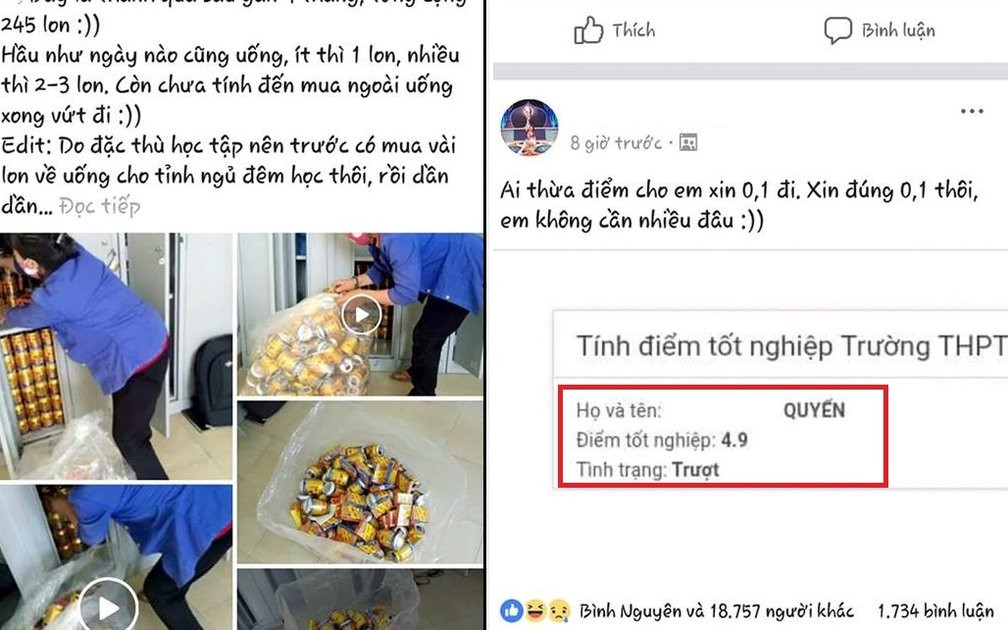The image size is (1008, 630).
Task: Open the poster's profile avatar
Action: pyautogui.click(x=529, y=128)
